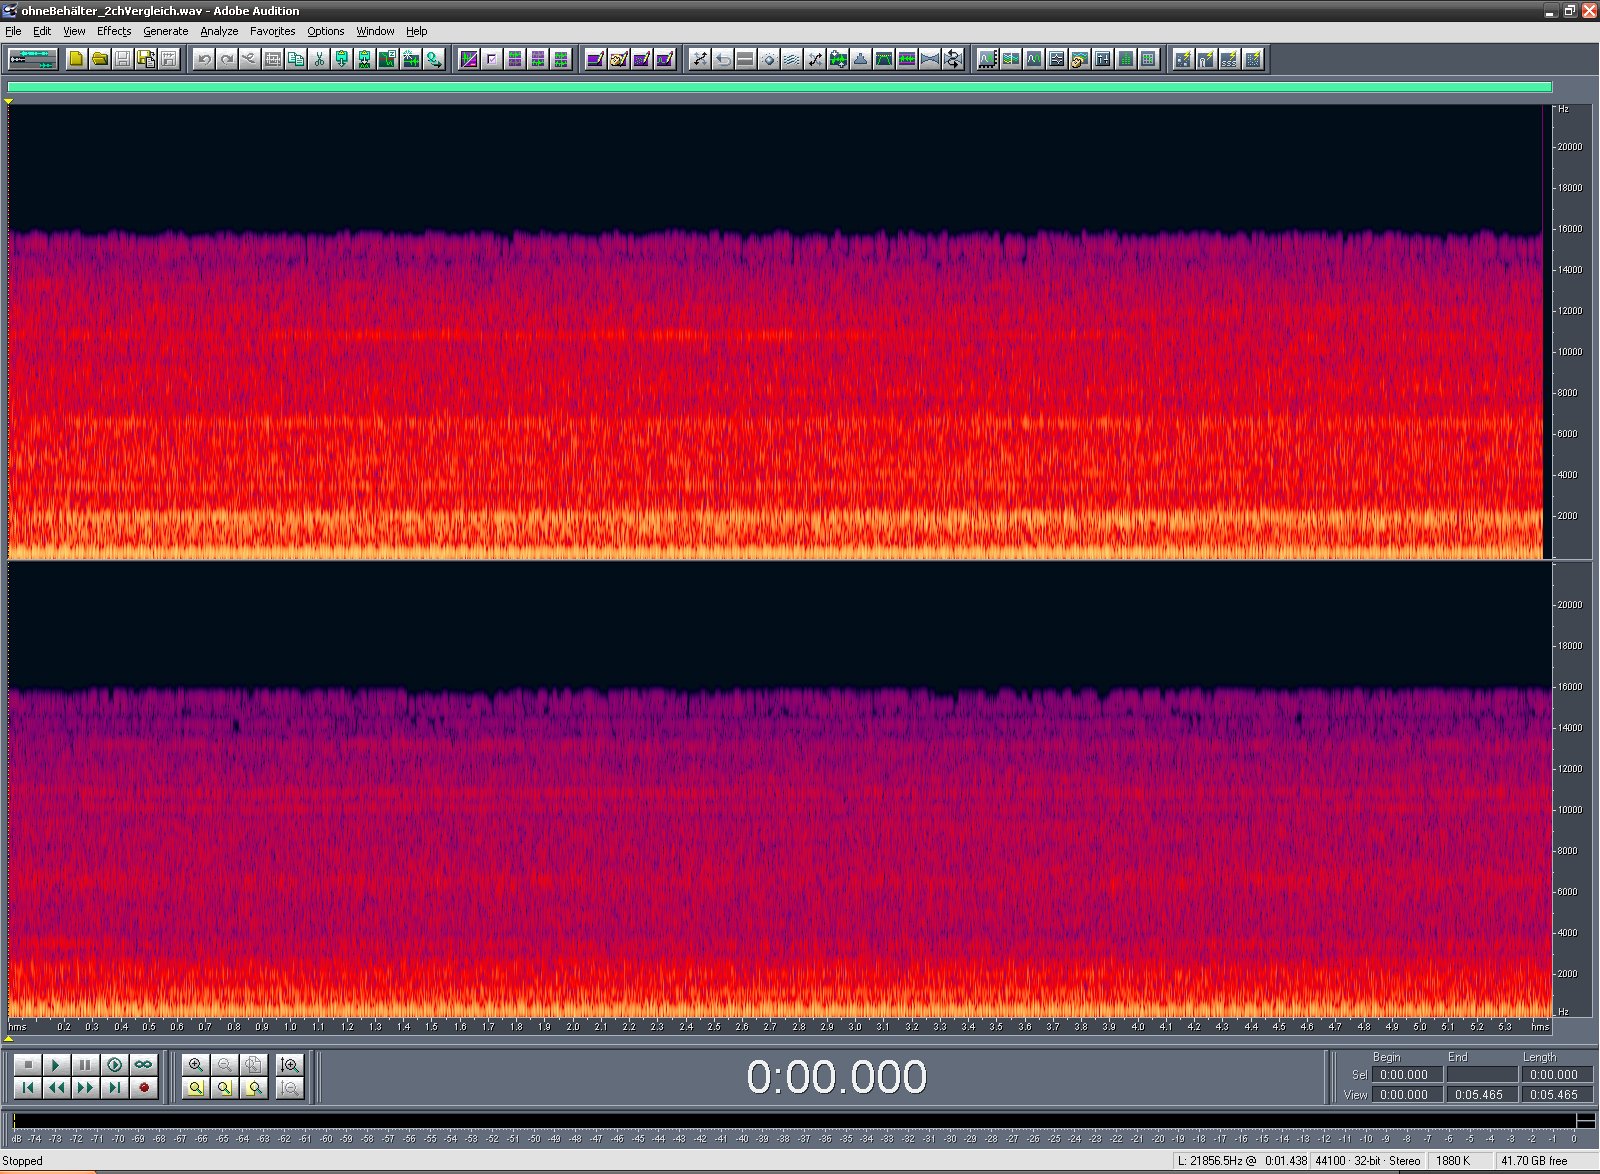The width and height of the screenshot is (1600, 1174).
Task: Click the green horizontal zoom range bar
Action: coord(780,87)
